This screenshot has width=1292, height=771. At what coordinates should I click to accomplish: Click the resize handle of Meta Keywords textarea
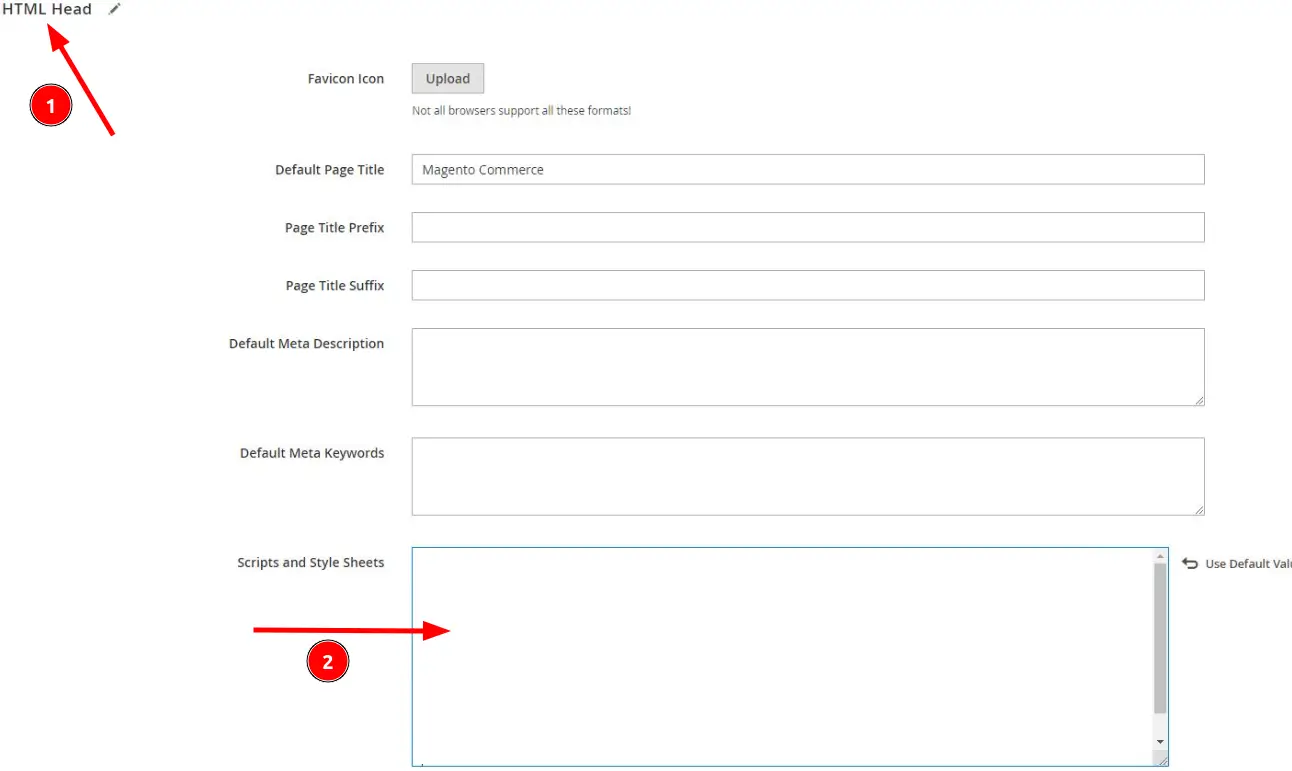coord(1199,511)
